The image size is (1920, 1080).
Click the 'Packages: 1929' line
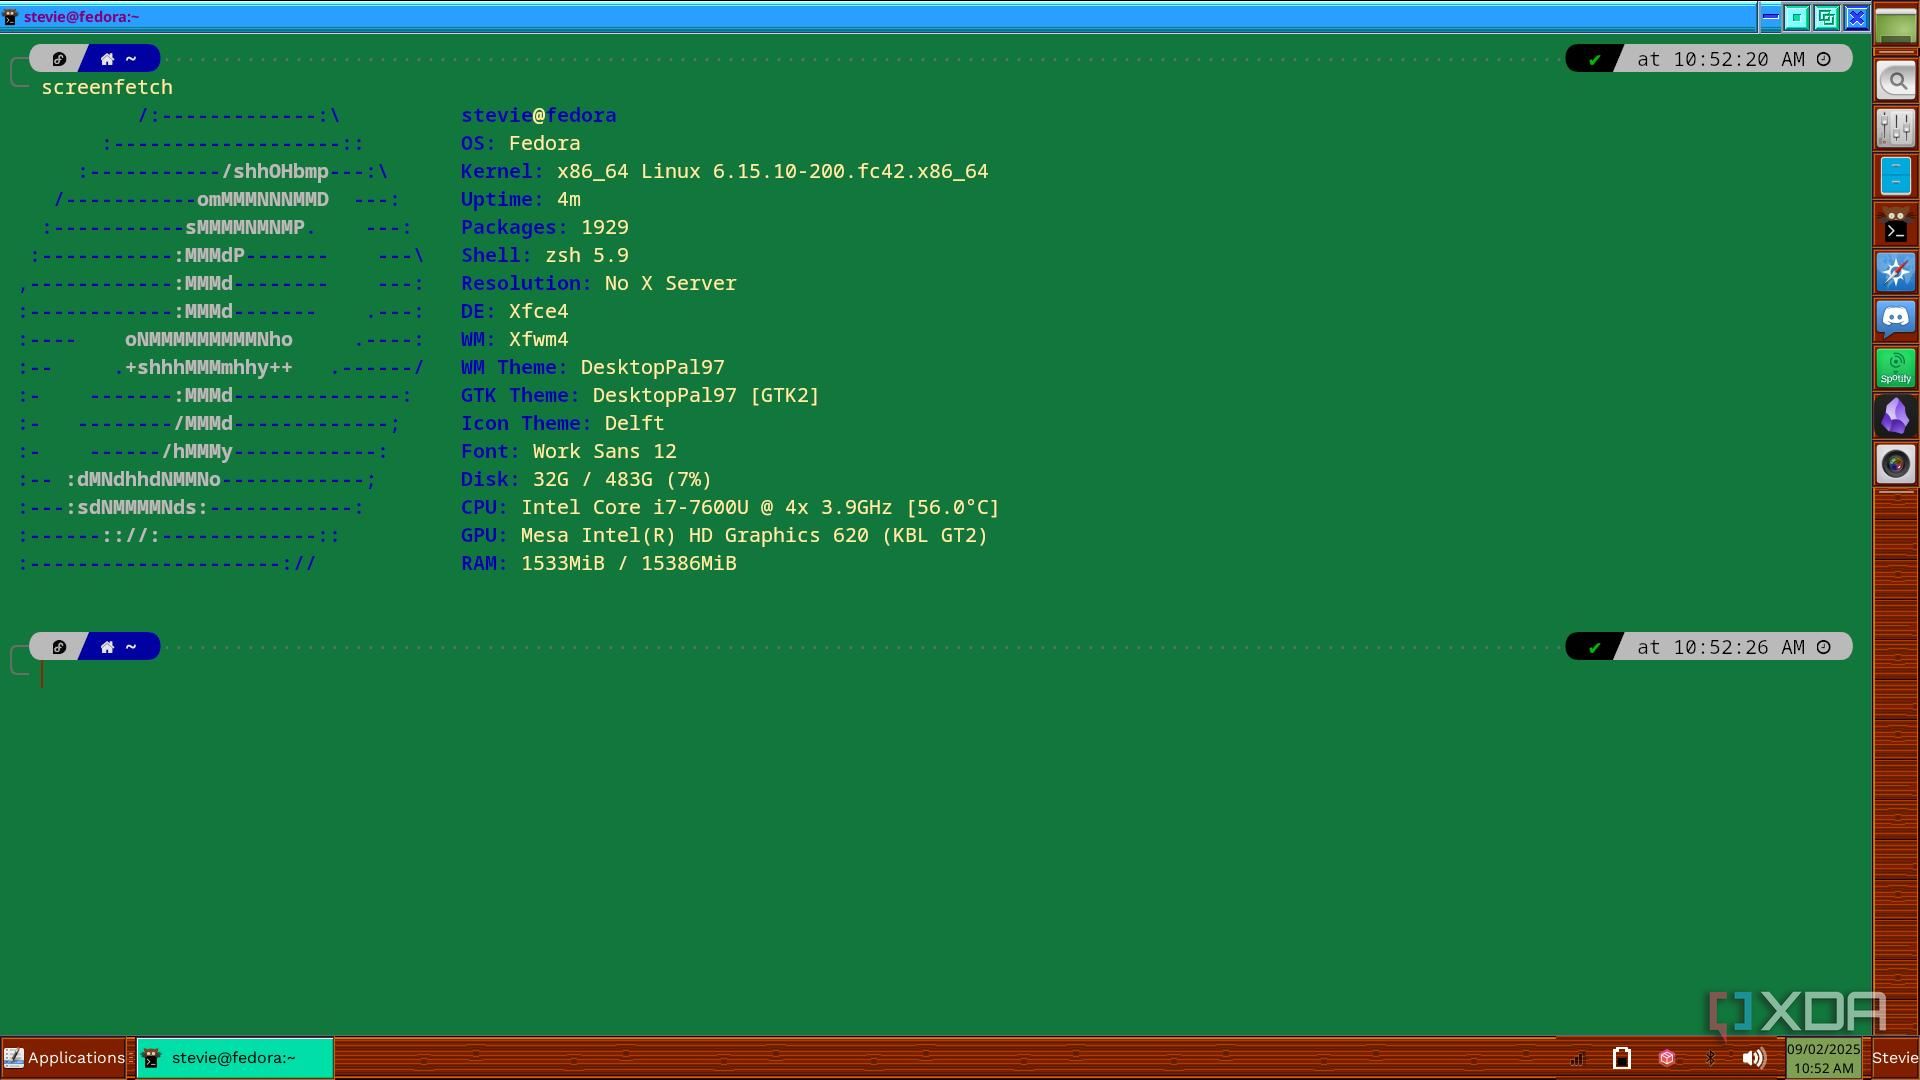[x=545, y=227]
